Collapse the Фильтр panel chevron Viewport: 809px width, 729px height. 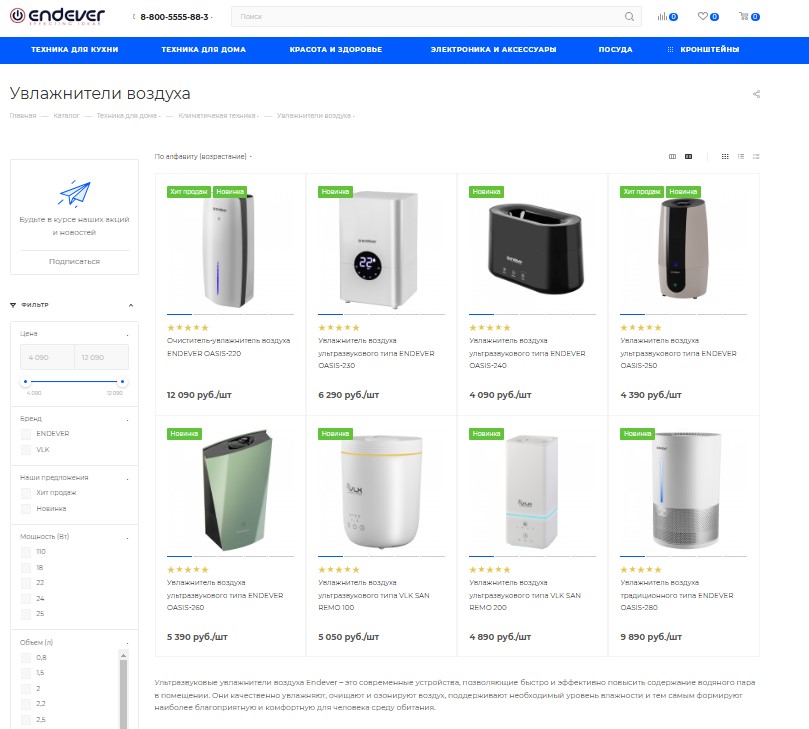pyautogui.click(x=131, y=305)
